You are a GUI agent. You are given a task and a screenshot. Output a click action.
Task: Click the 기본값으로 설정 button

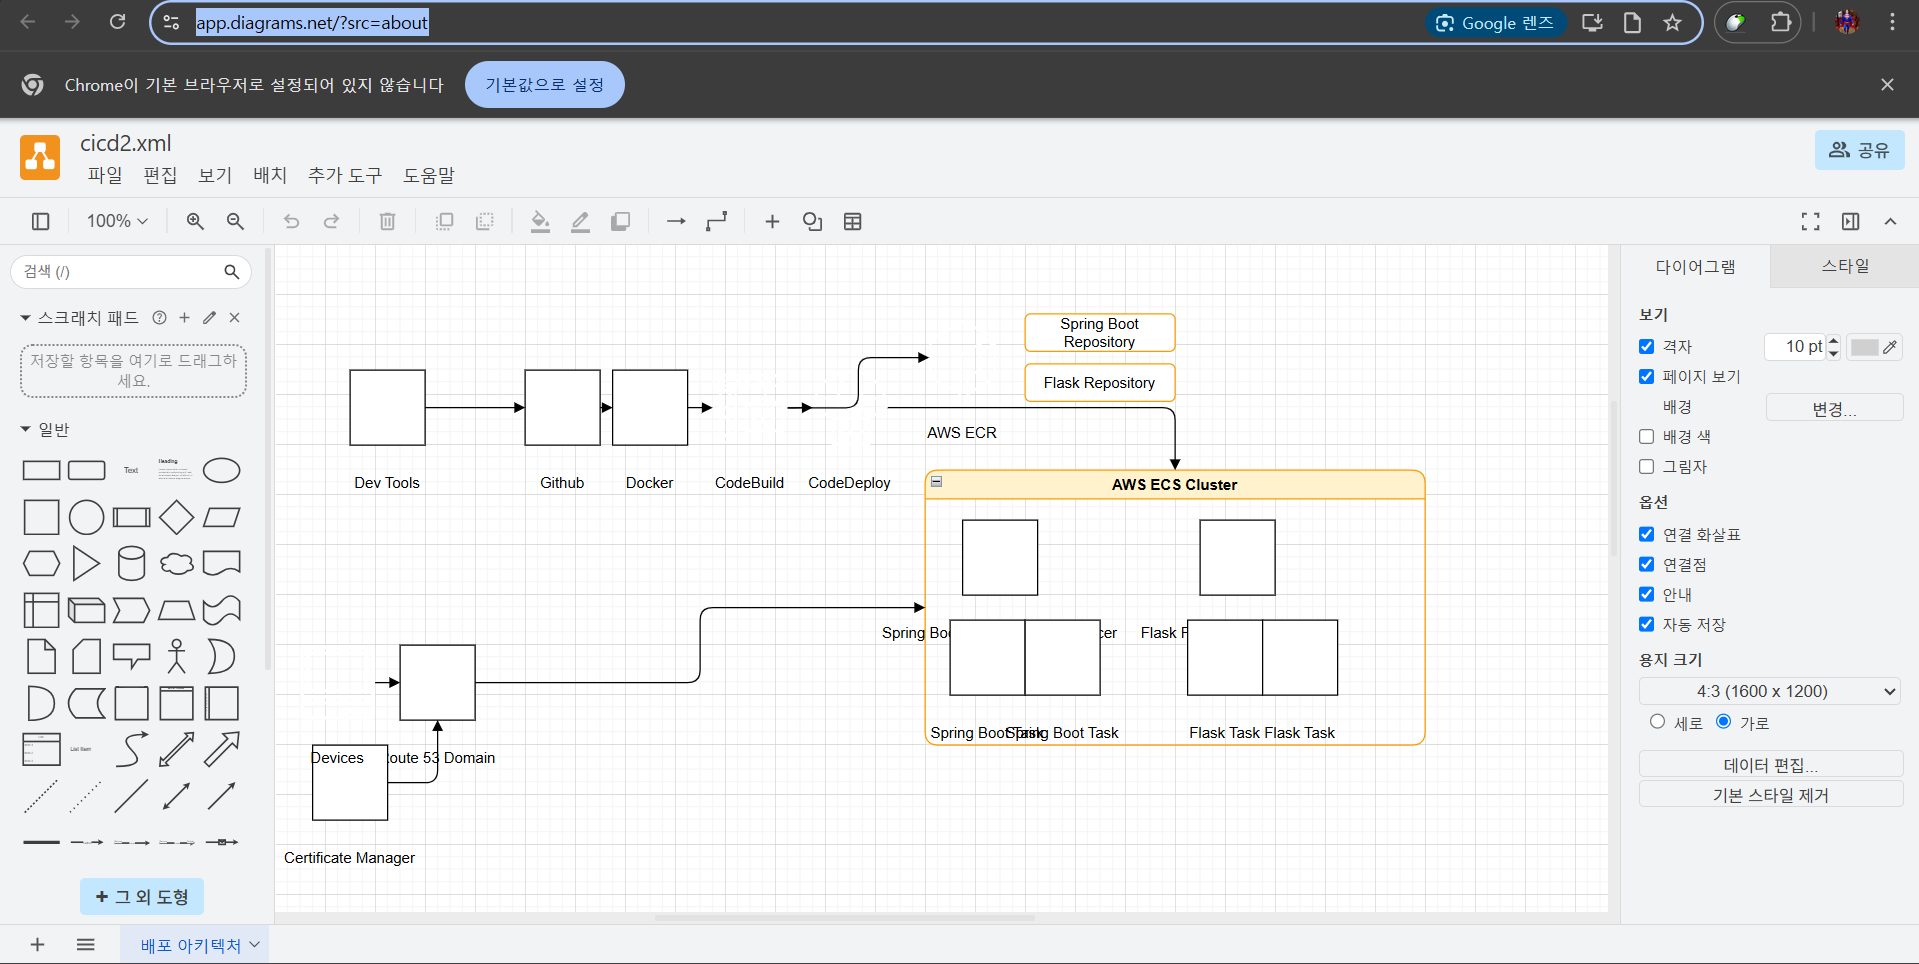coord(545,84)
